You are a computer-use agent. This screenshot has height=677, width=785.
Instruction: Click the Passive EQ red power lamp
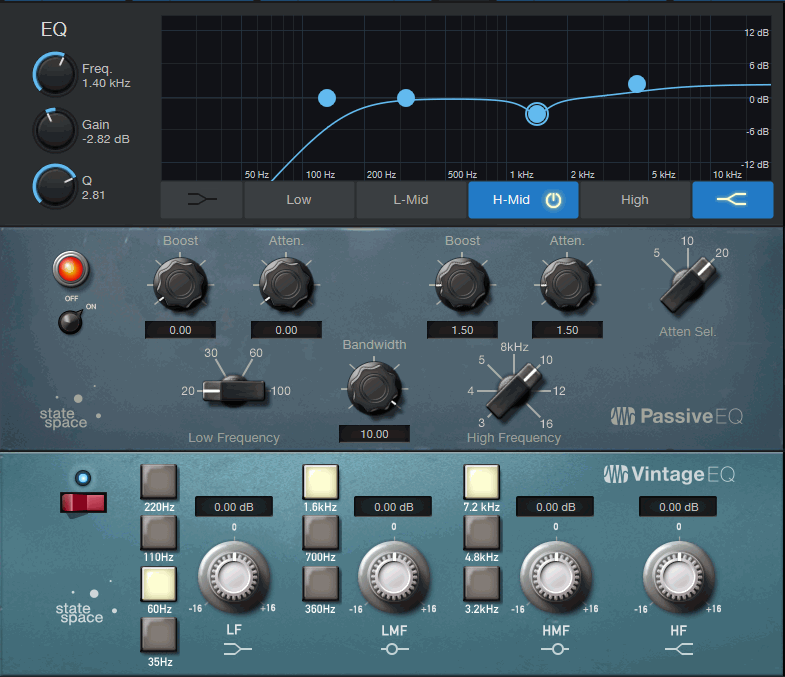coord(71,269)
